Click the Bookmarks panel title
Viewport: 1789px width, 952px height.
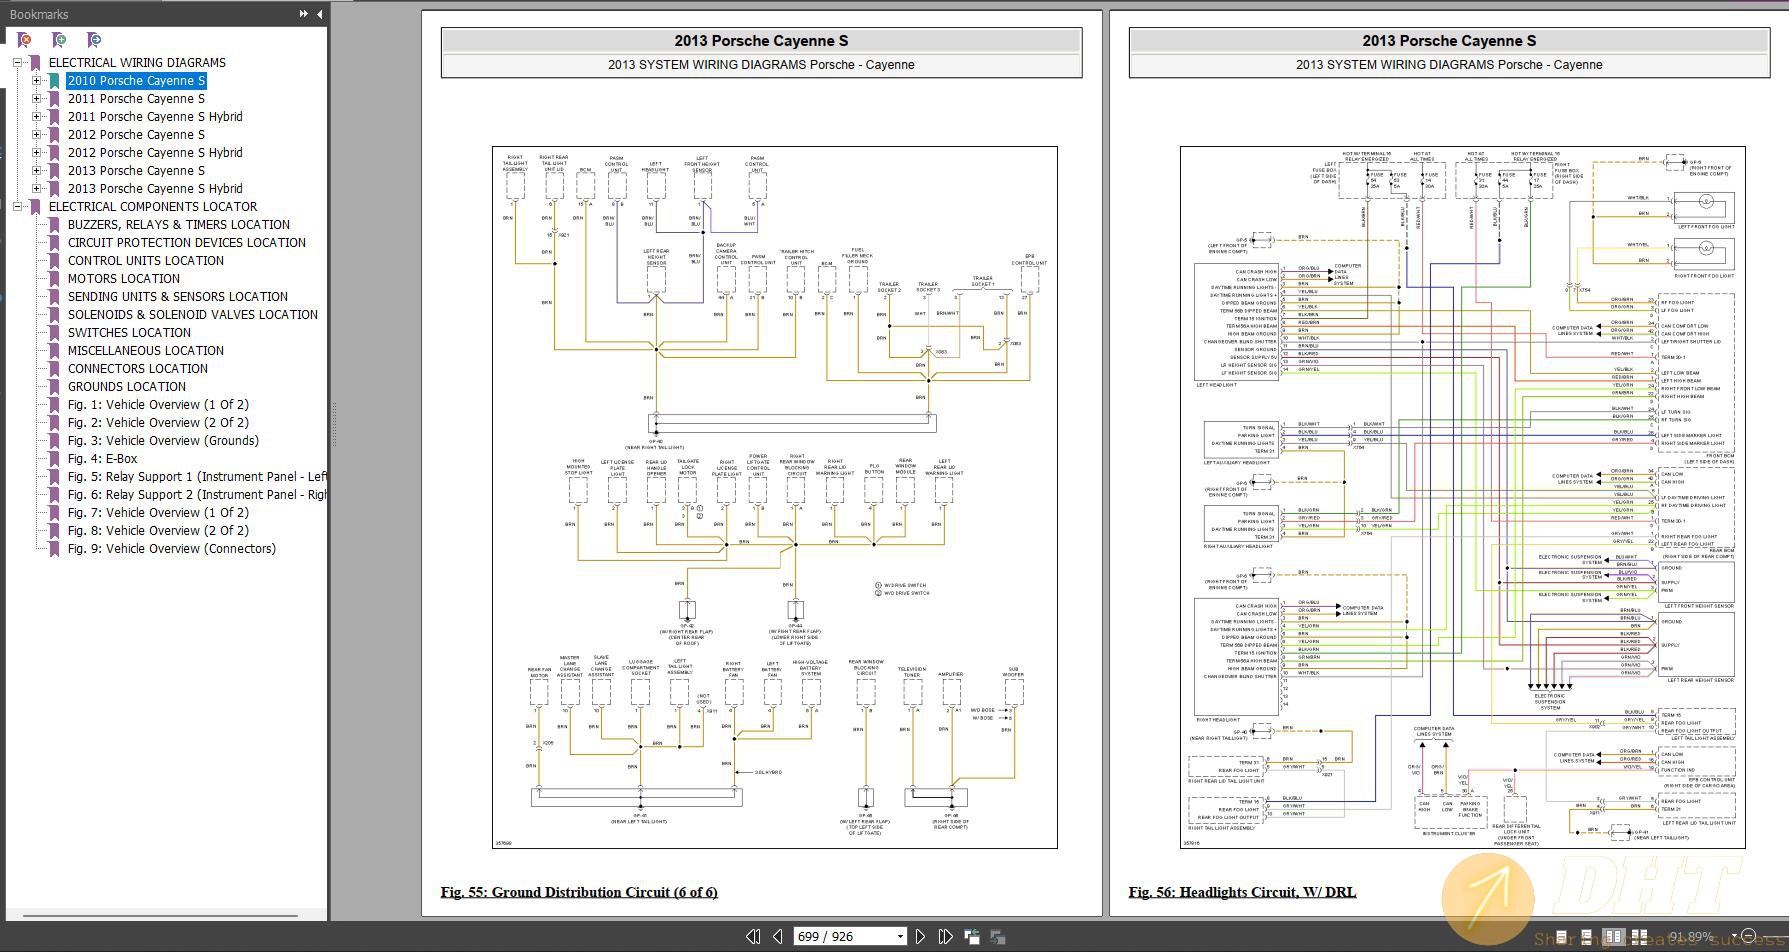tap(39, 14)
